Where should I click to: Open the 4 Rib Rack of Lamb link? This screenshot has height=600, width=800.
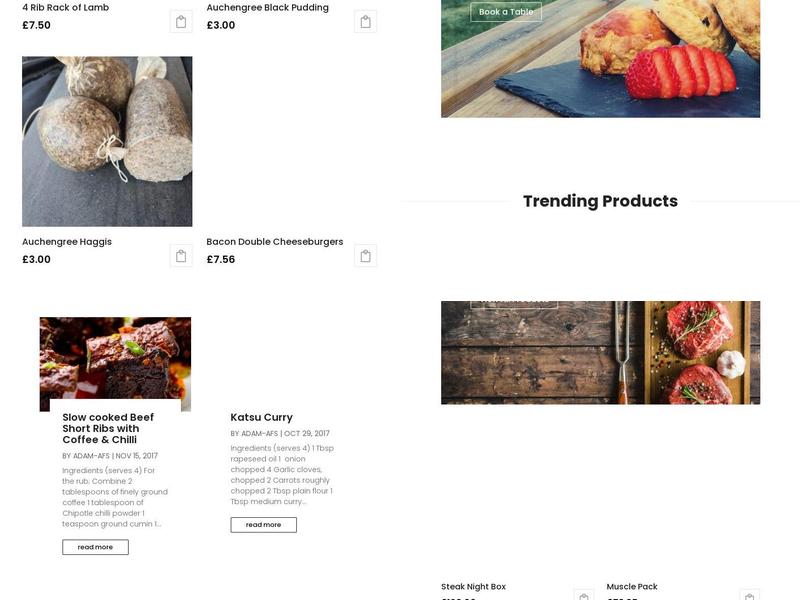pyautogui.click(x=65, y=8)
